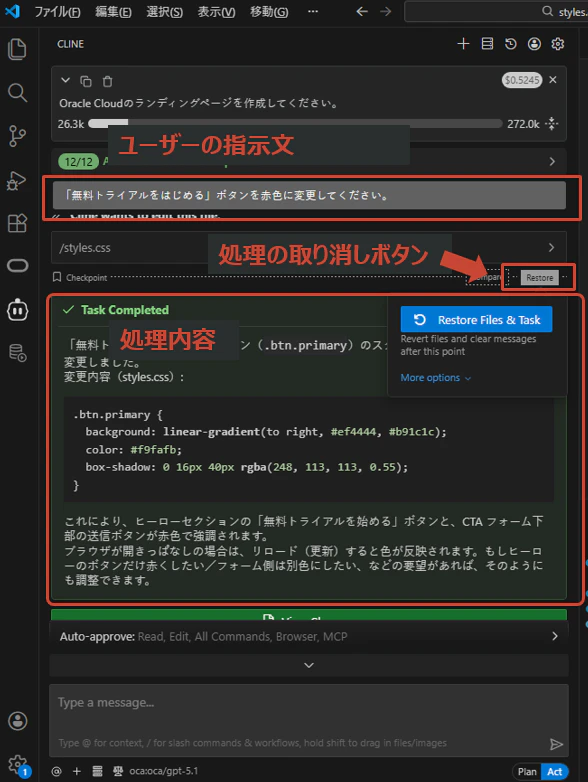The width and height of the screenshot is (588, 782).
Task: Open the Manage gear in activity bar
Action: click(x=17, y=764)
